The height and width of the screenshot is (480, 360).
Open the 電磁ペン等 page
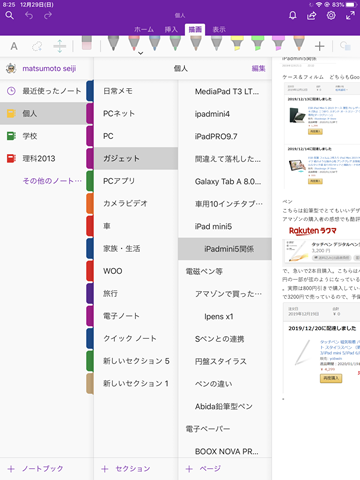click(x=225, y=271)
